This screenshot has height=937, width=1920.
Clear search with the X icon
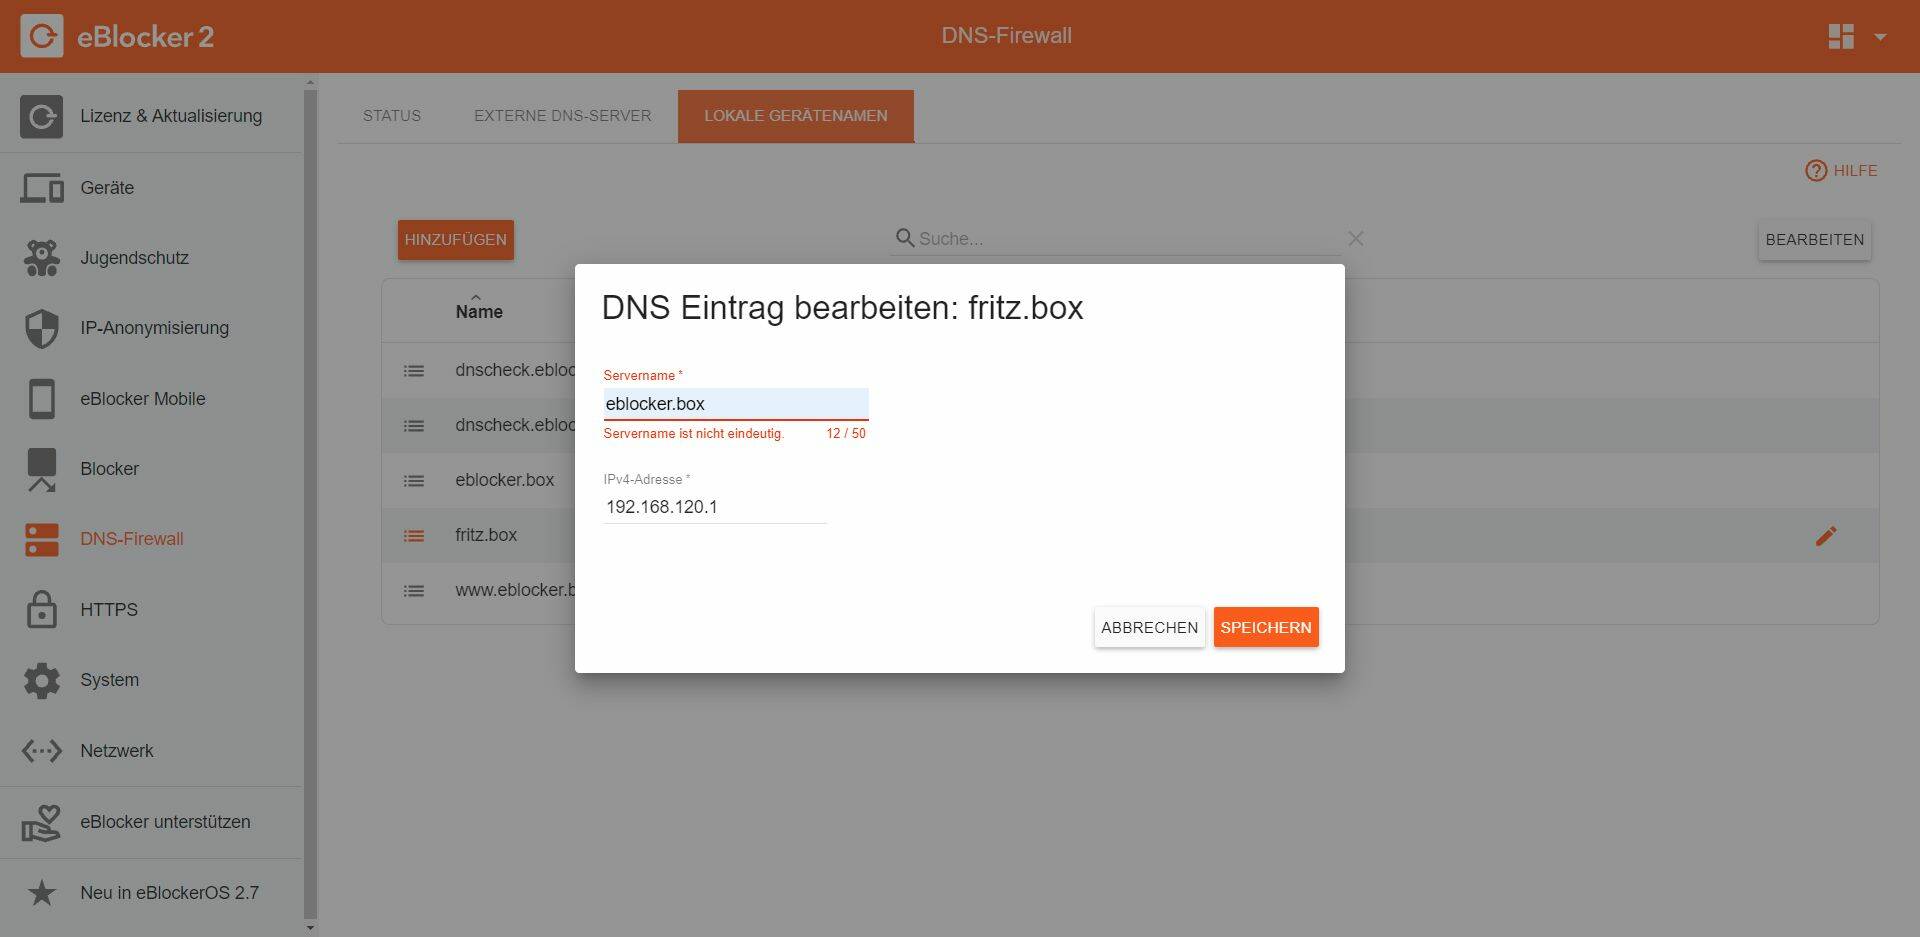point(1355,238)
